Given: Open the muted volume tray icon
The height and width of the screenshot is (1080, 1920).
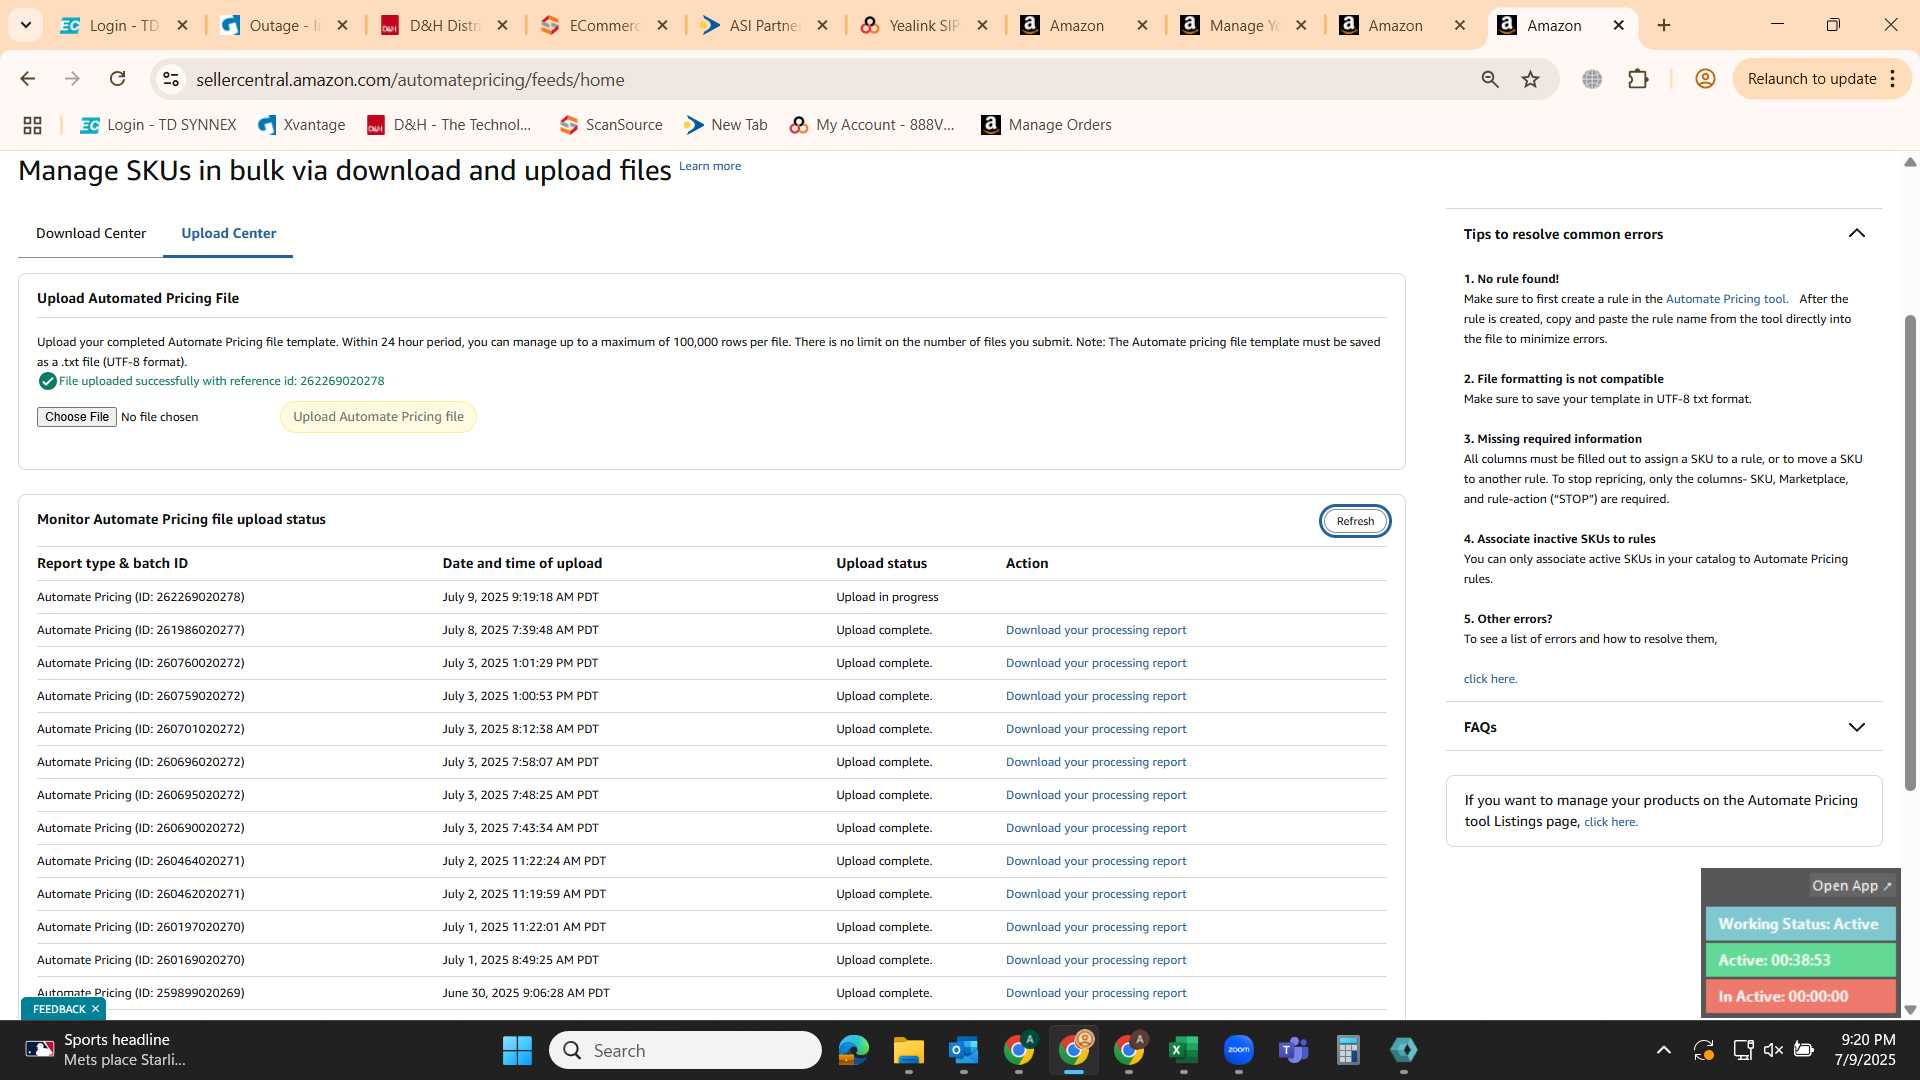Looking at the screenshot, I should pyautogui.click(x=1773, y=1050).
